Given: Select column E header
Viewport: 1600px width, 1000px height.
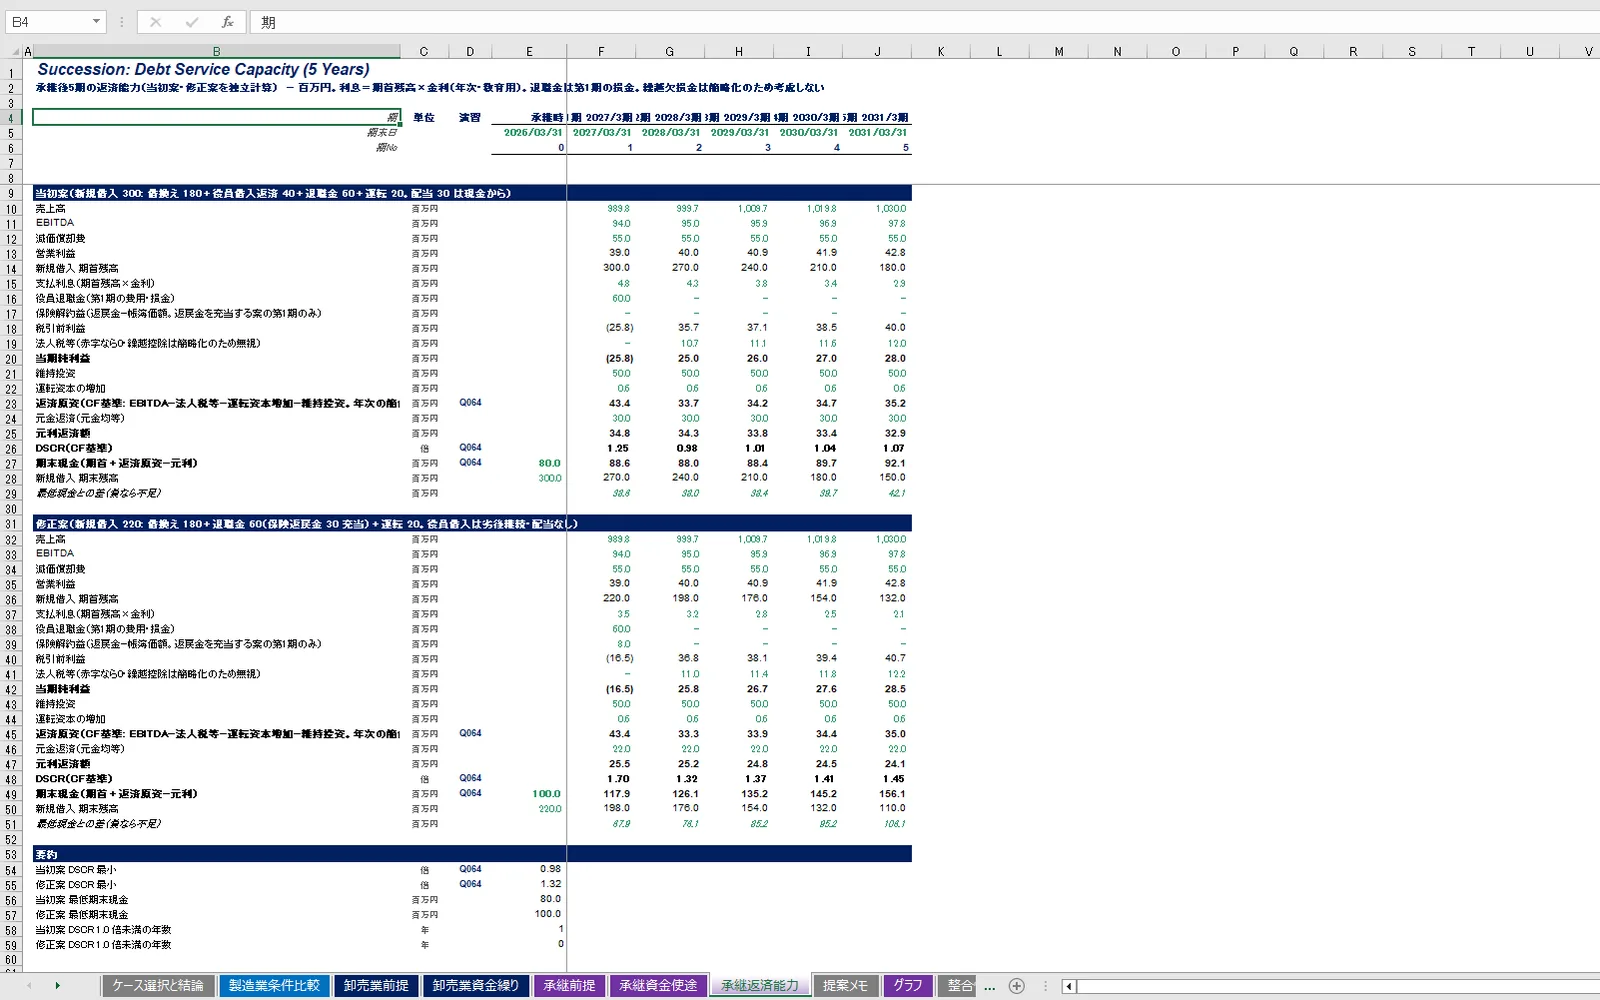Looking at the screenshot, I should coord(529,52).
